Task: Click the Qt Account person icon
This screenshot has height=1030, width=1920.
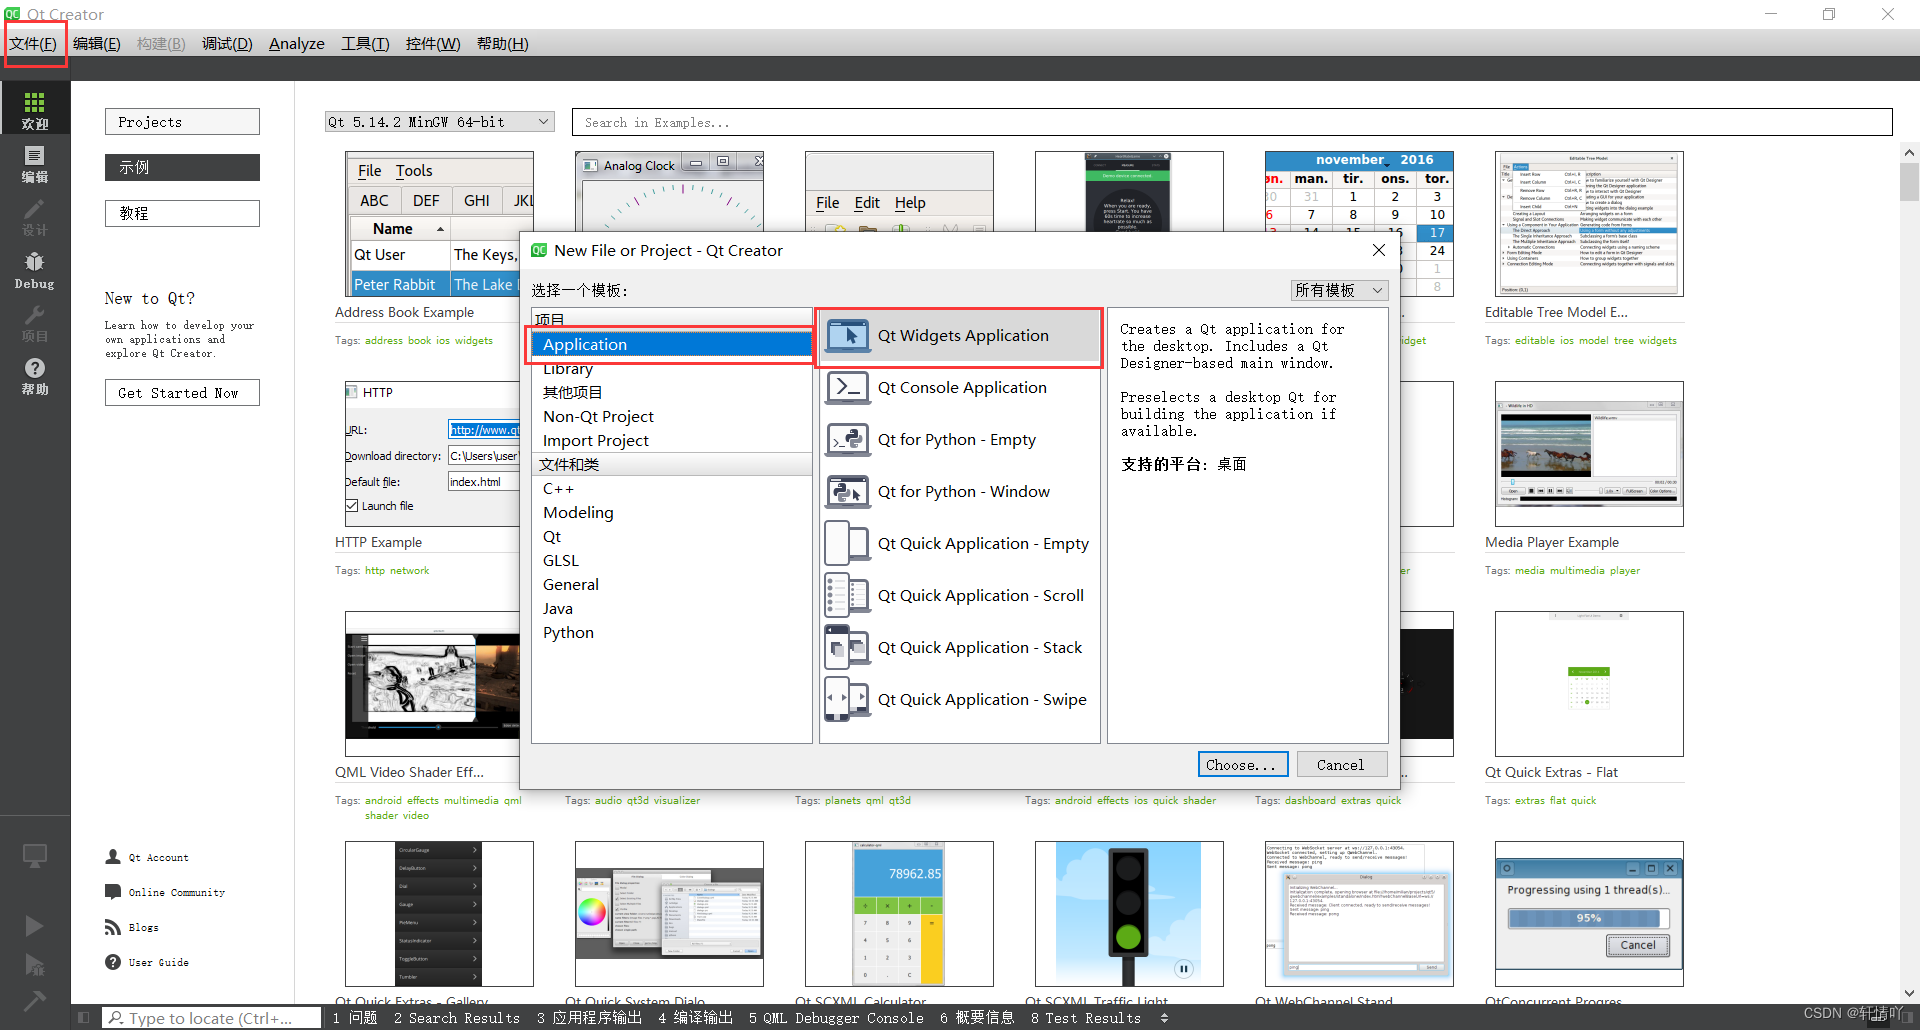Action: (113, 857)
